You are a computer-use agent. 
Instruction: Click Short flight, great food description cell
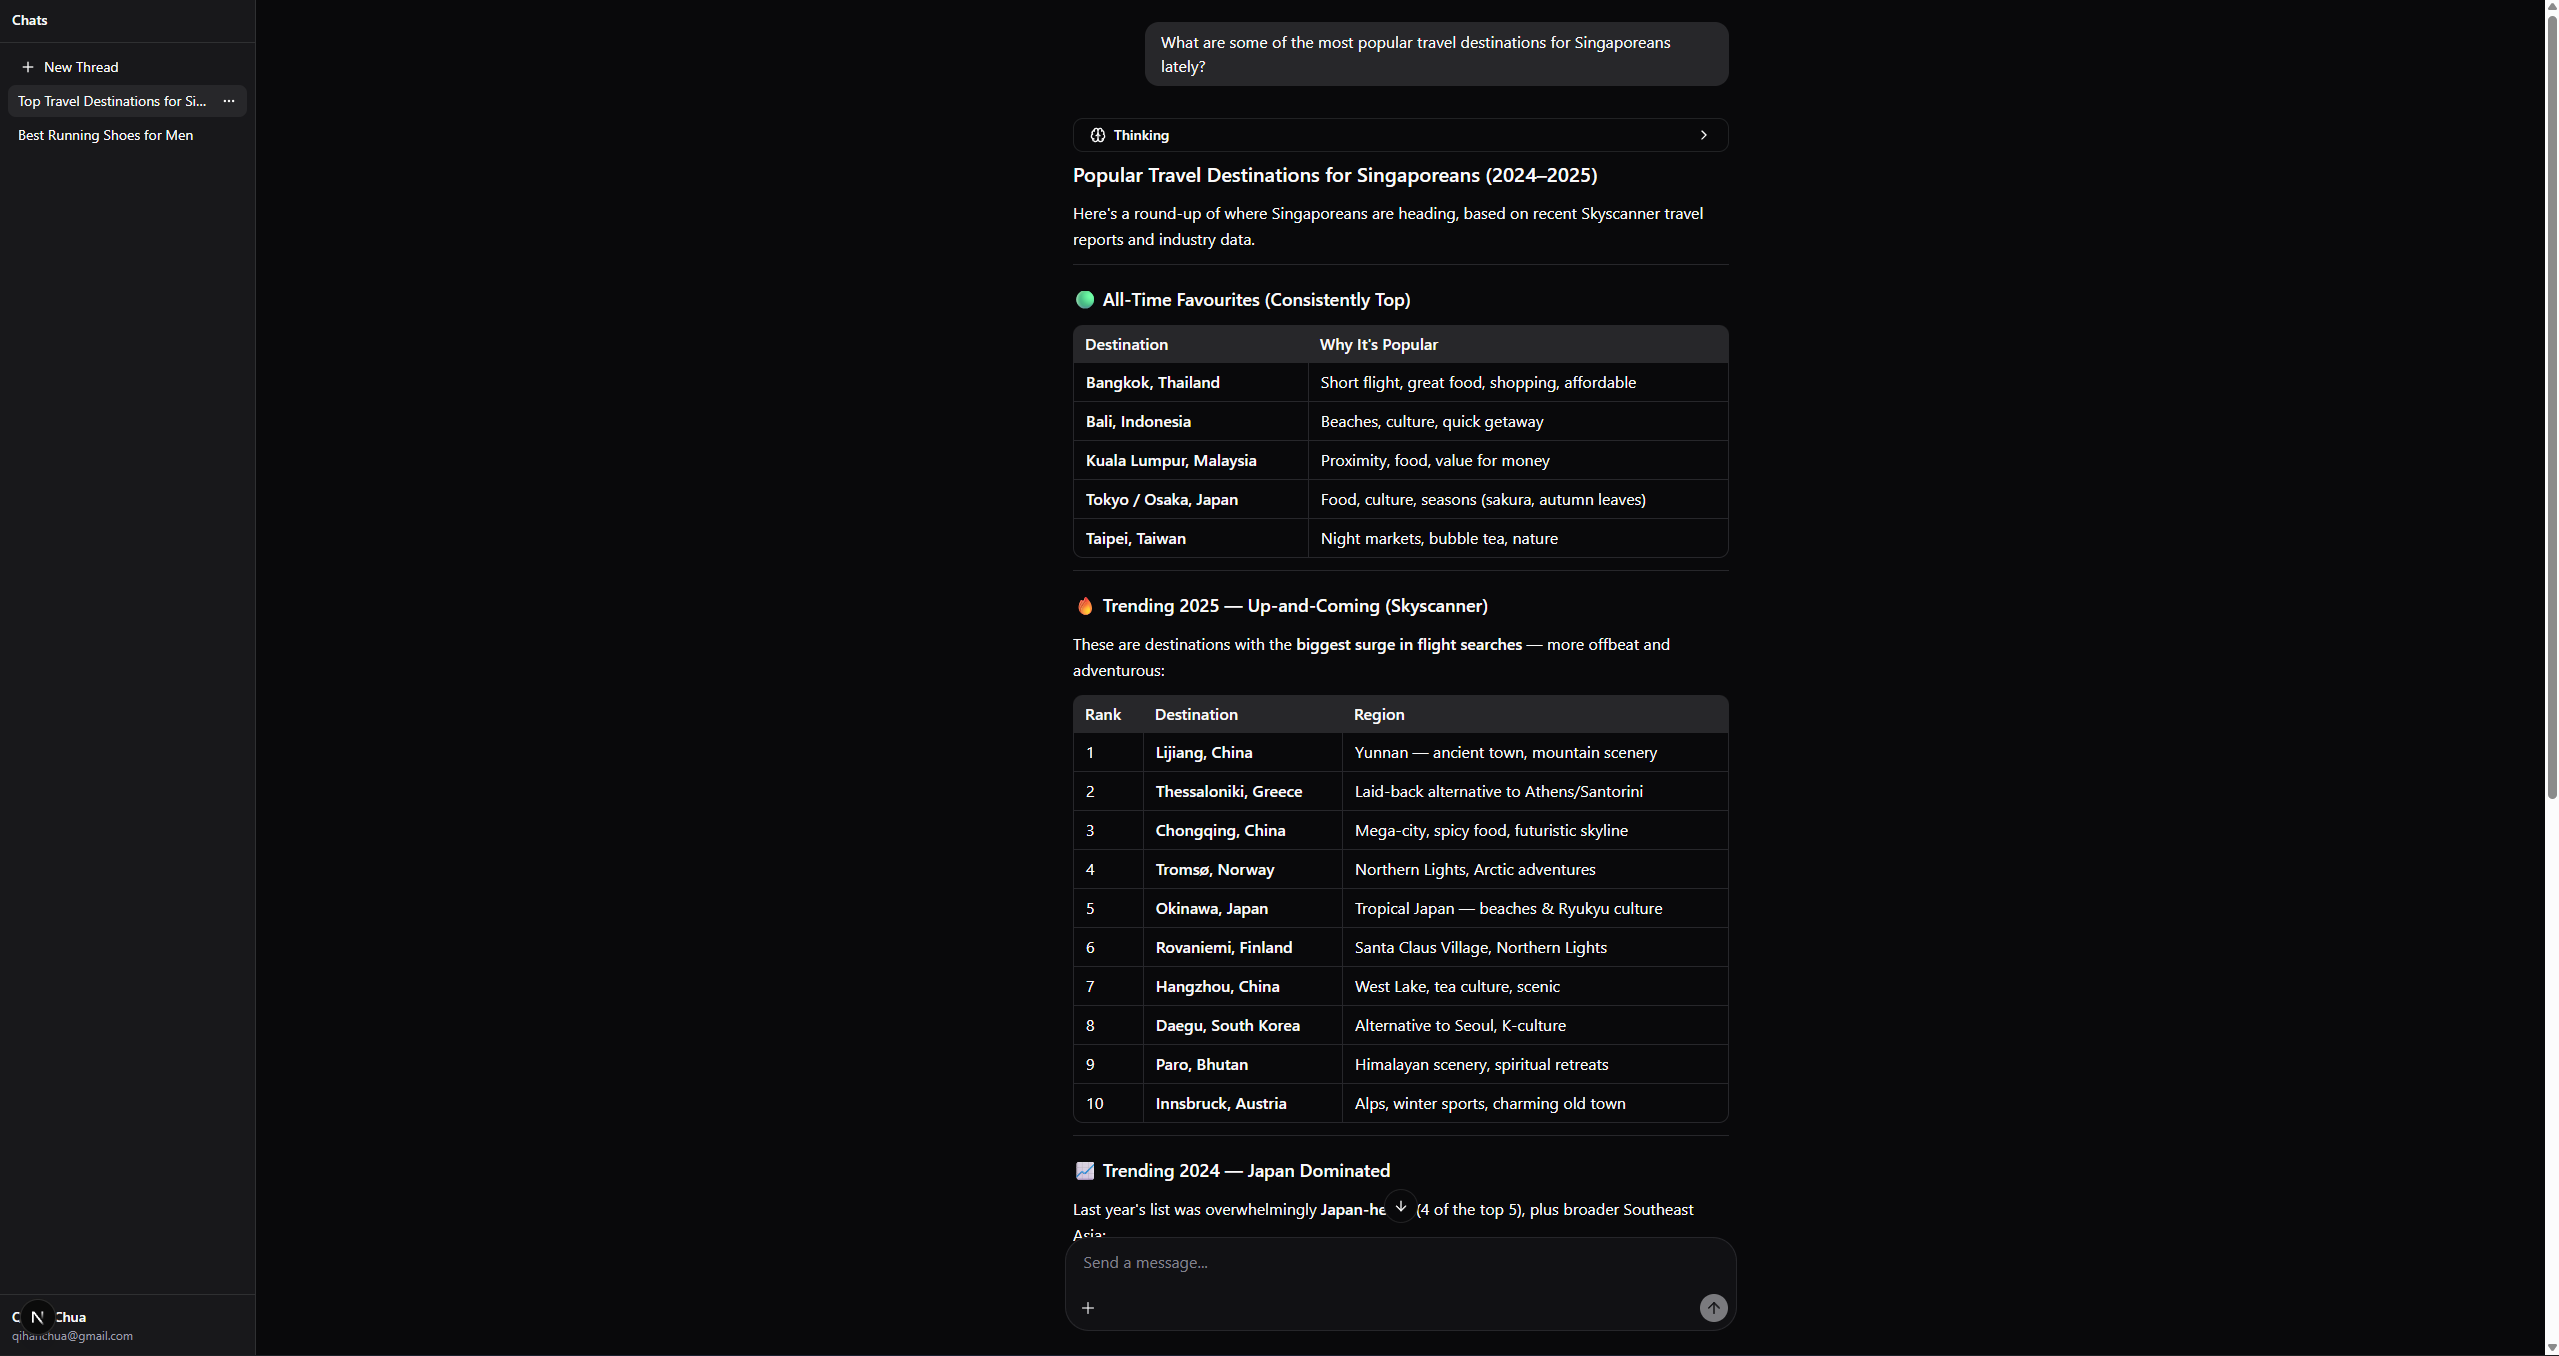[x=1518, y=383]
